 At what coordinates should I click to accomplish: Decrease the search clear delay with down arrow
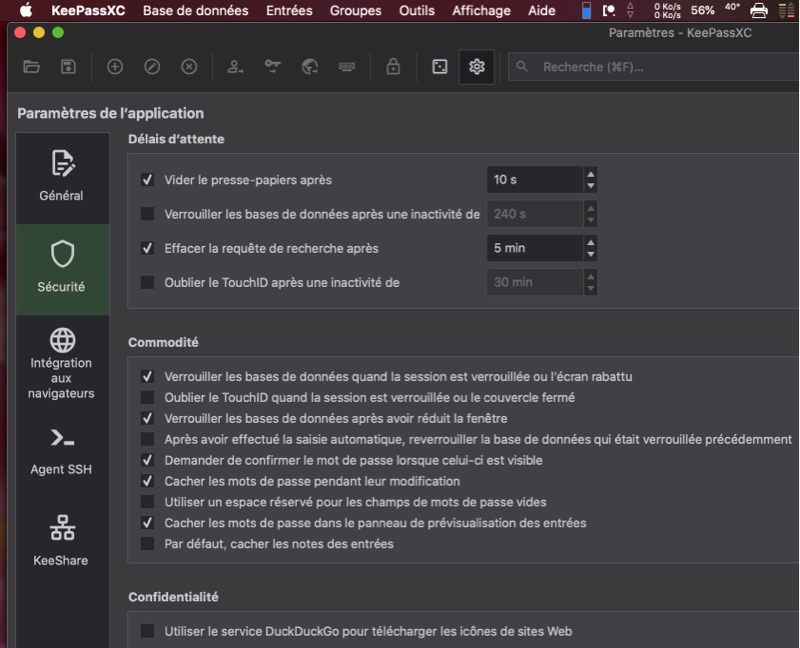point(591,254)
